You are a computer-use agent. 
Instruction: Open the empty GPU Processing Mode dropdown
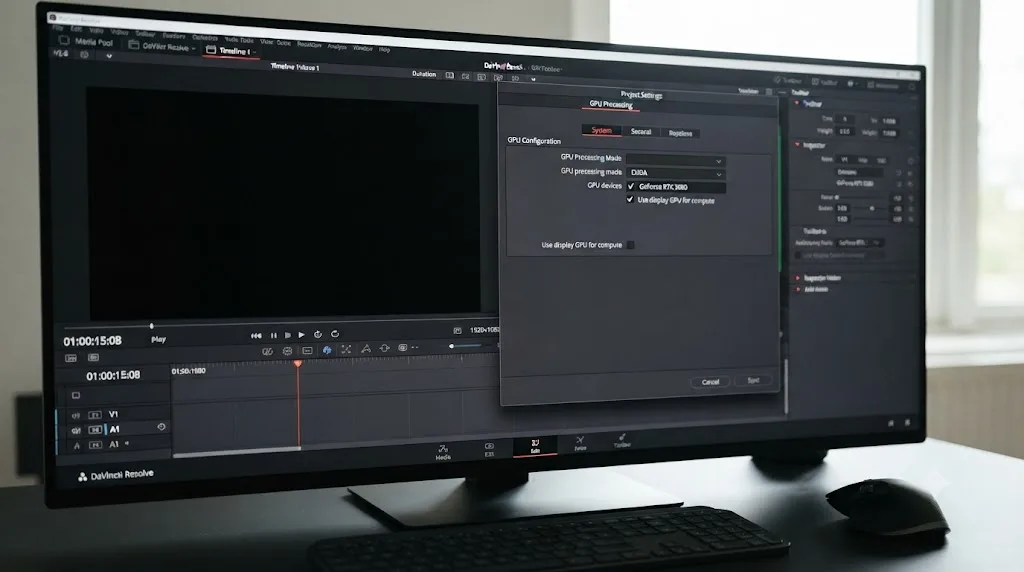675,160
